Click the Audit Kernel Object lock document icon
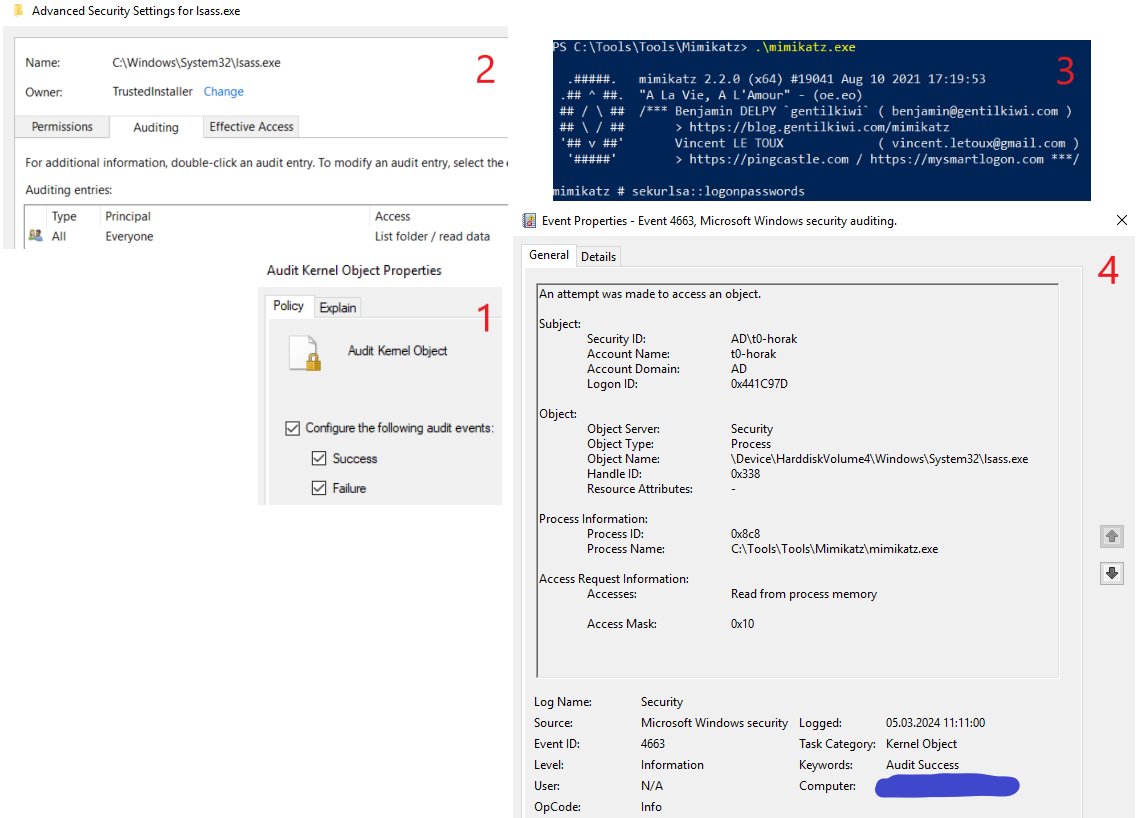Image resolution: width=1136 pixels, height=818 pixels. coord(305,353)
